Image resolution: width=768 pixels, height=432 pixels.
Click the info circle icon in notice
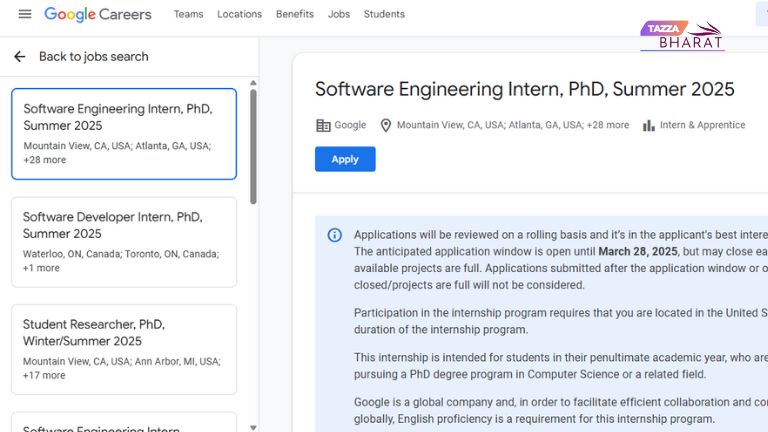(335, 235)
